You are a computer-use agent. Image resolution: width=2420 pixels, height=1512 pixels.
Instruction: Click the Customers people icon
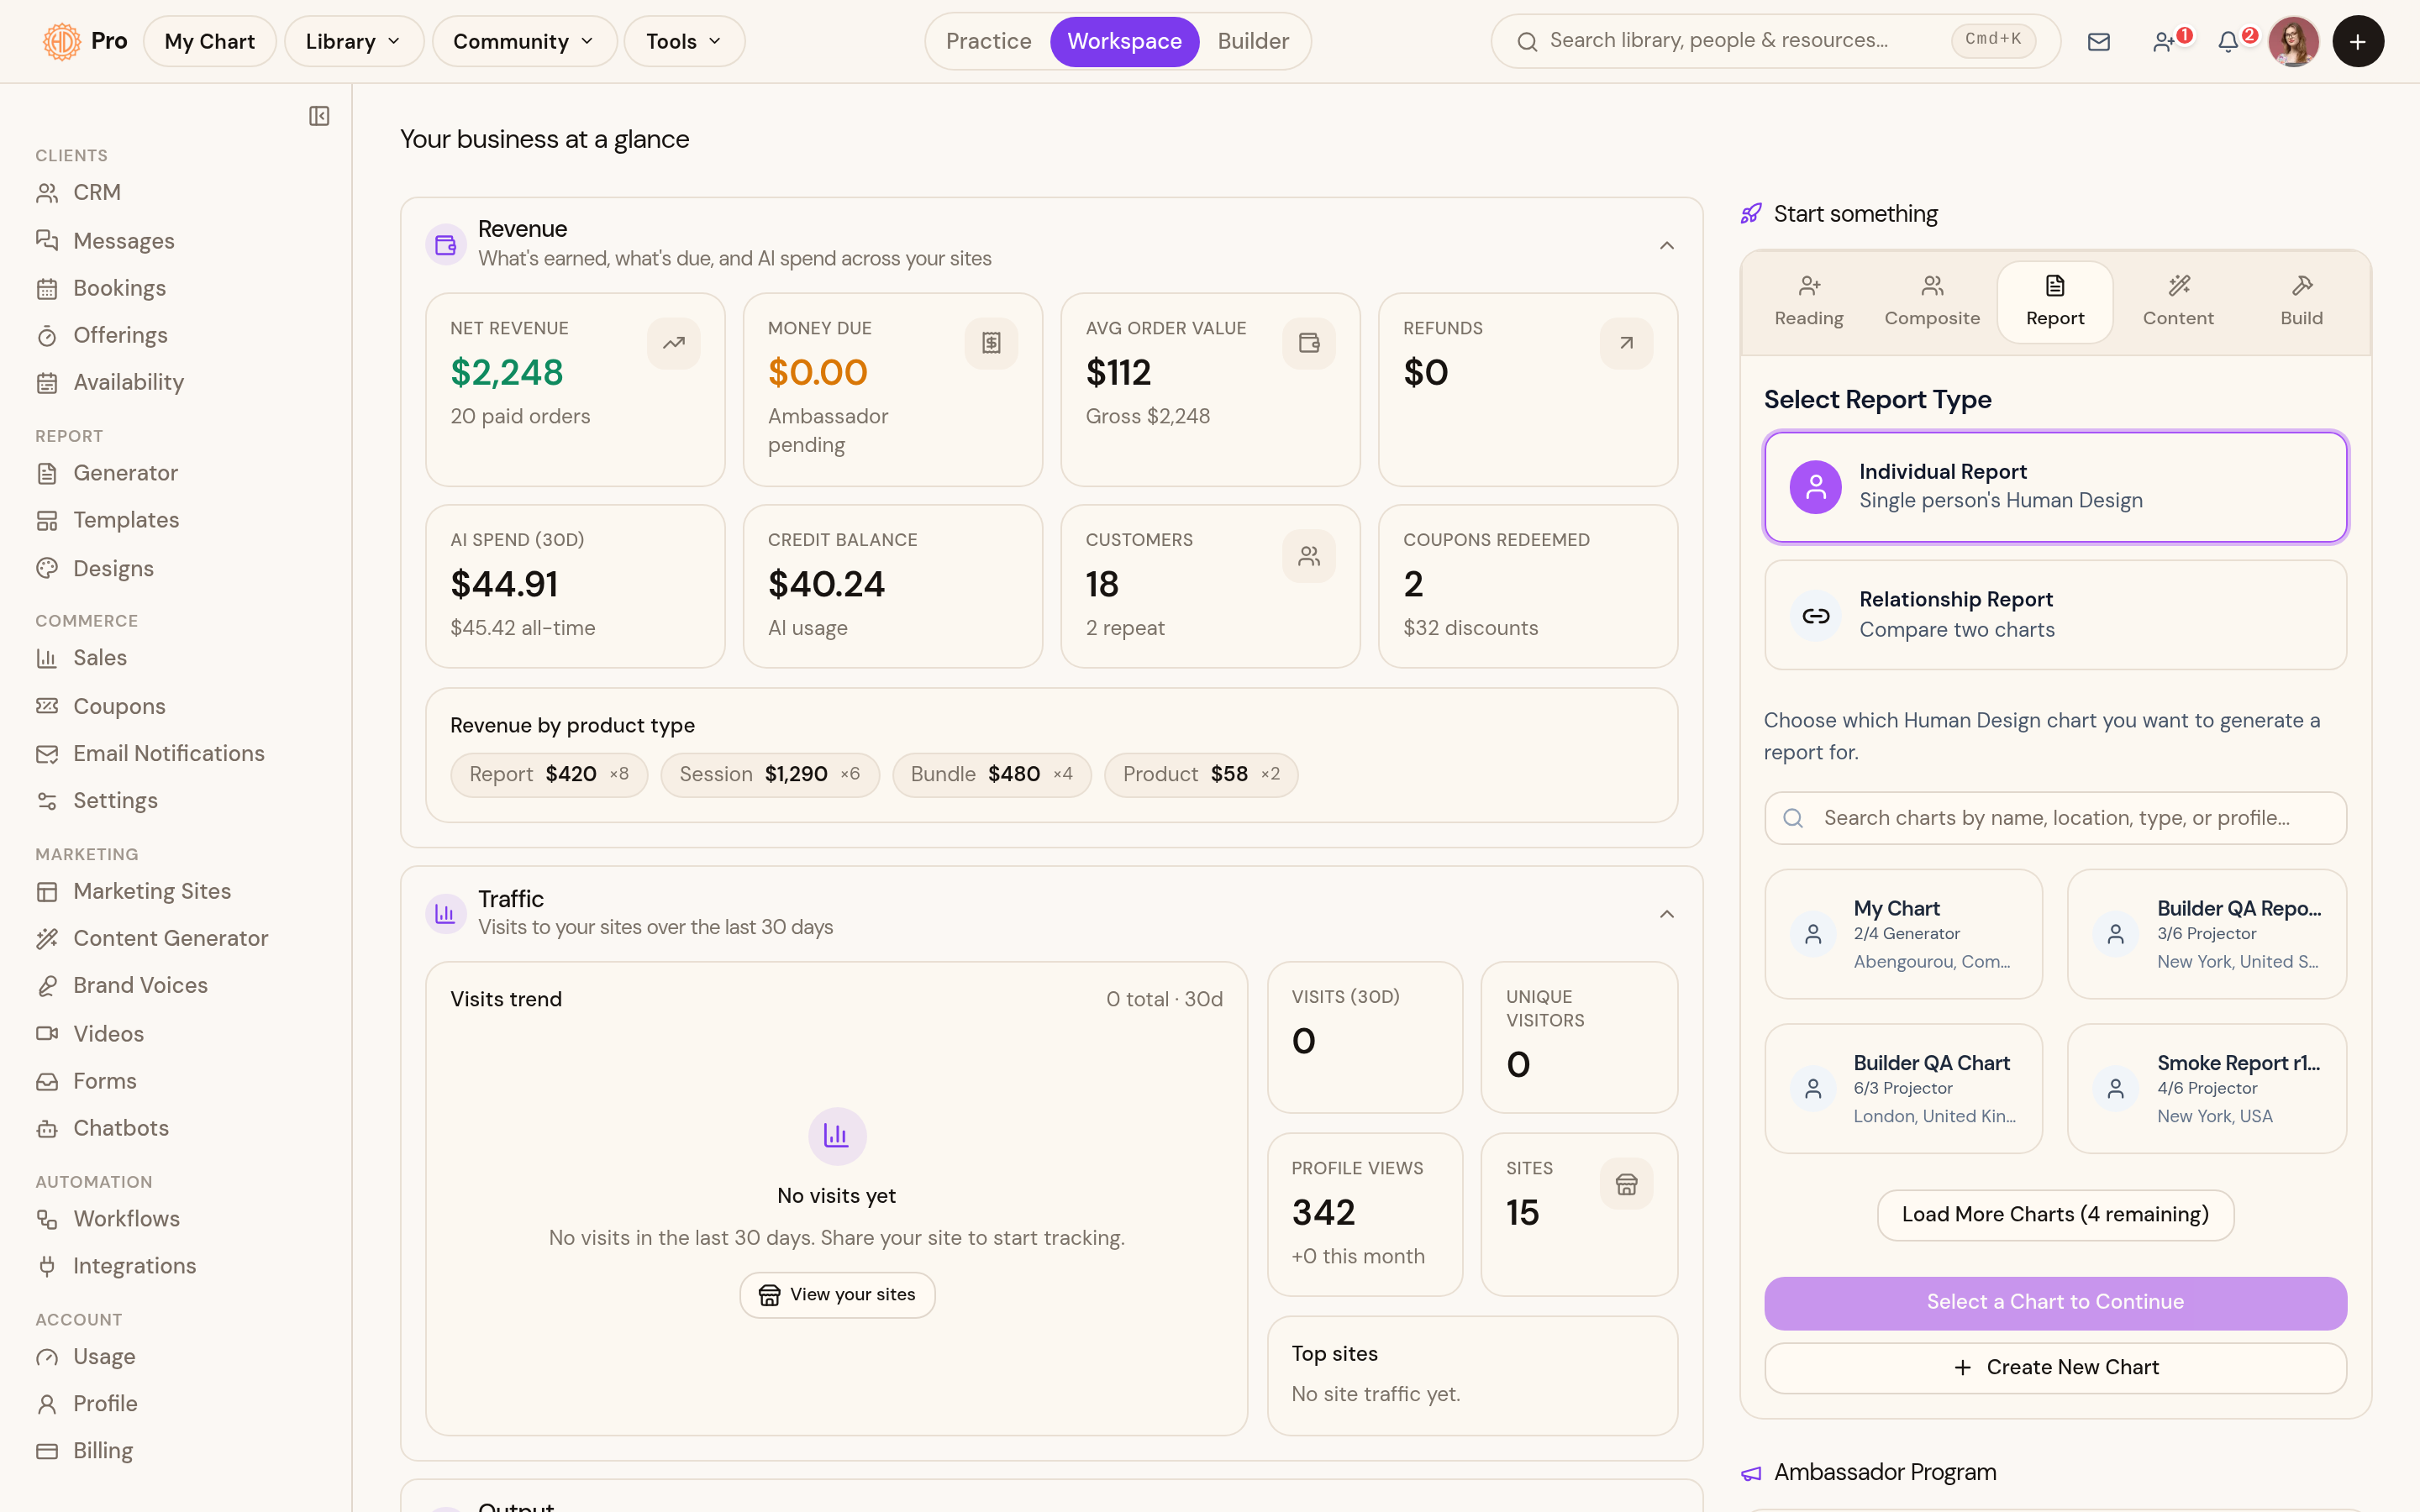(x=1309, y=555)
